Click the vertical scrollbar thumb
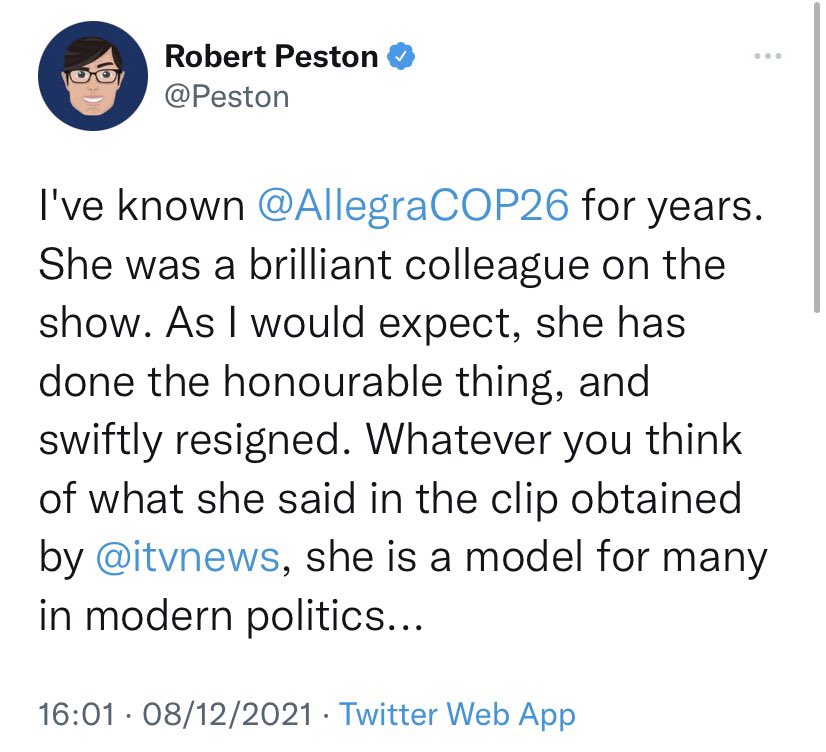 (816, 156)
